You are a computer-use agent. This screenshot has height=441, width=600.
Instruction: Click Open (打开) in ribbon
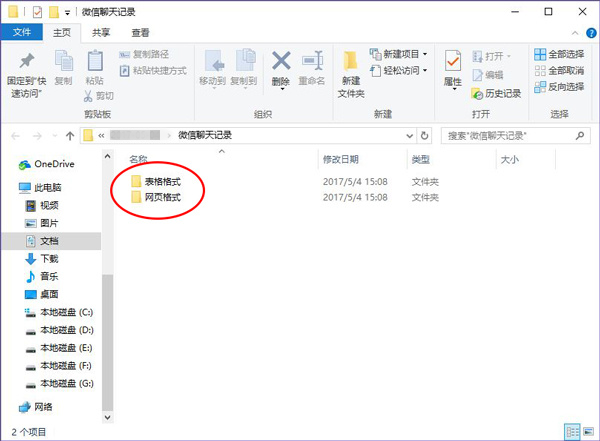pos(491,56)
